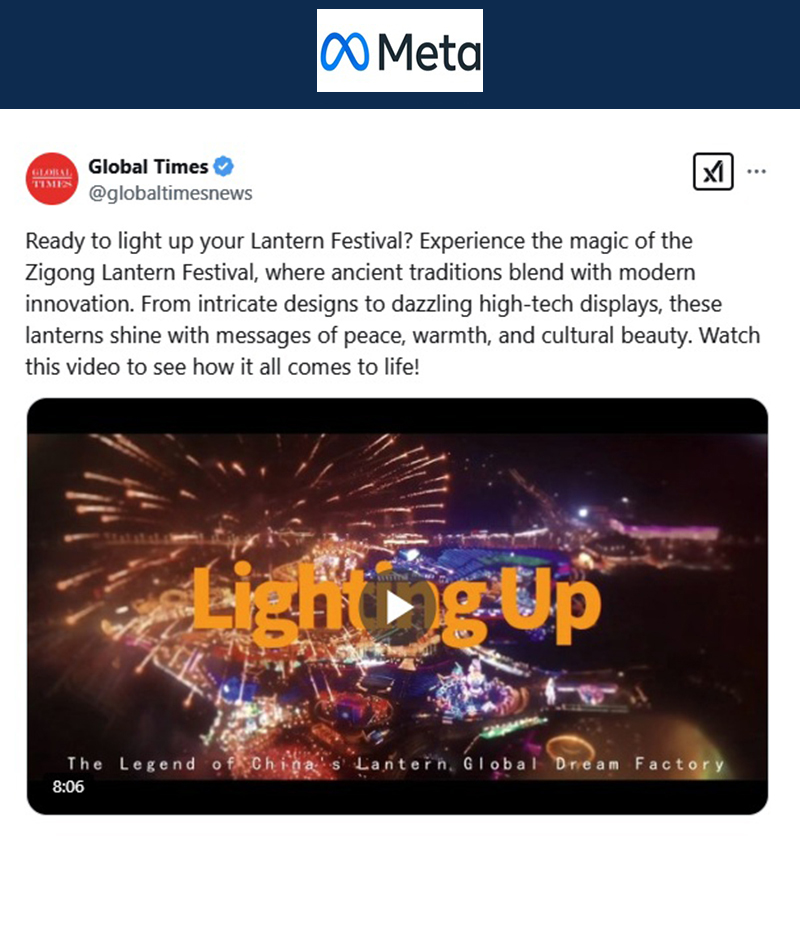The image size is (800, 937).
Task: Click the Zigong Lantern Festival phrase
Action: pos(141,272)
